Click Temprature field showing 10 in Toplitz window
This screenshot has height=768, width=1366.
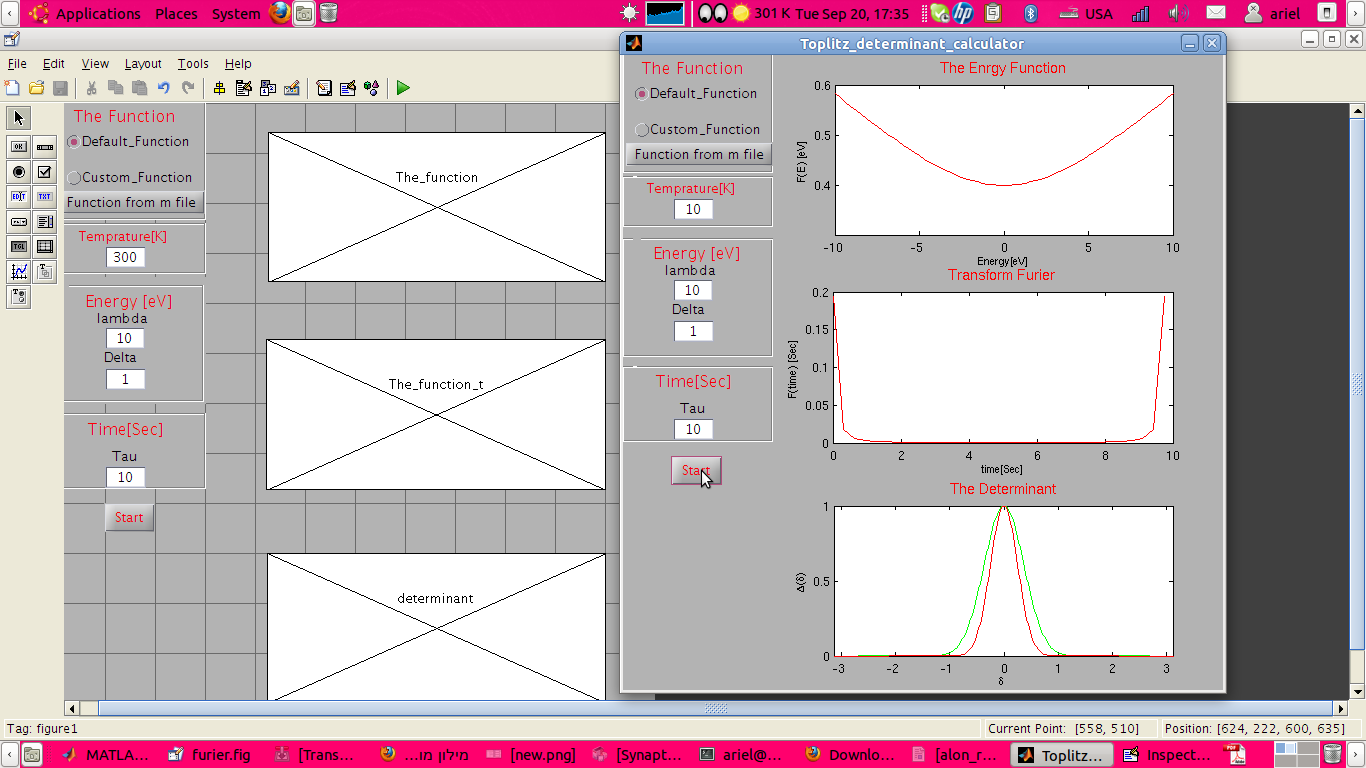(693, 209)
